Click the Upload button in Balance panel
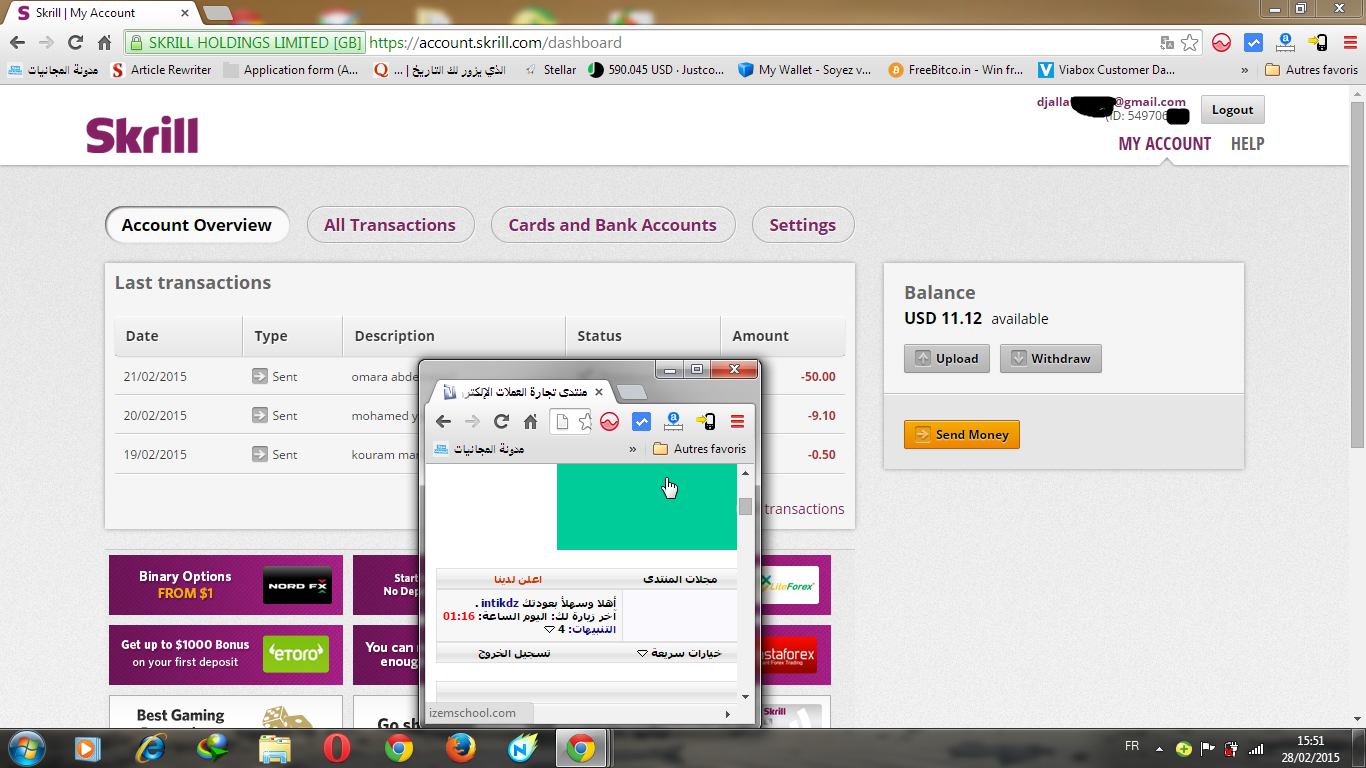 click(x=946, y=359)
